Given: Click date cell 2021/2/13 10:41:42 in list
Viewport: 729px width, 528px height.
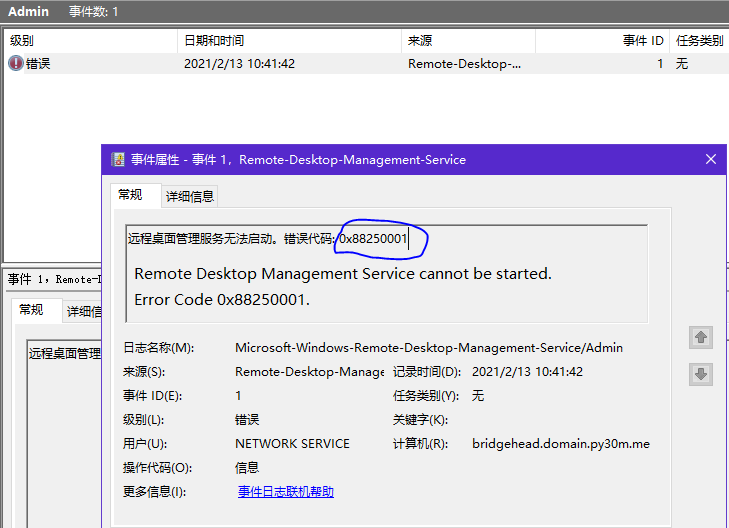Looking at the screenshot, I should coord(239,64).
